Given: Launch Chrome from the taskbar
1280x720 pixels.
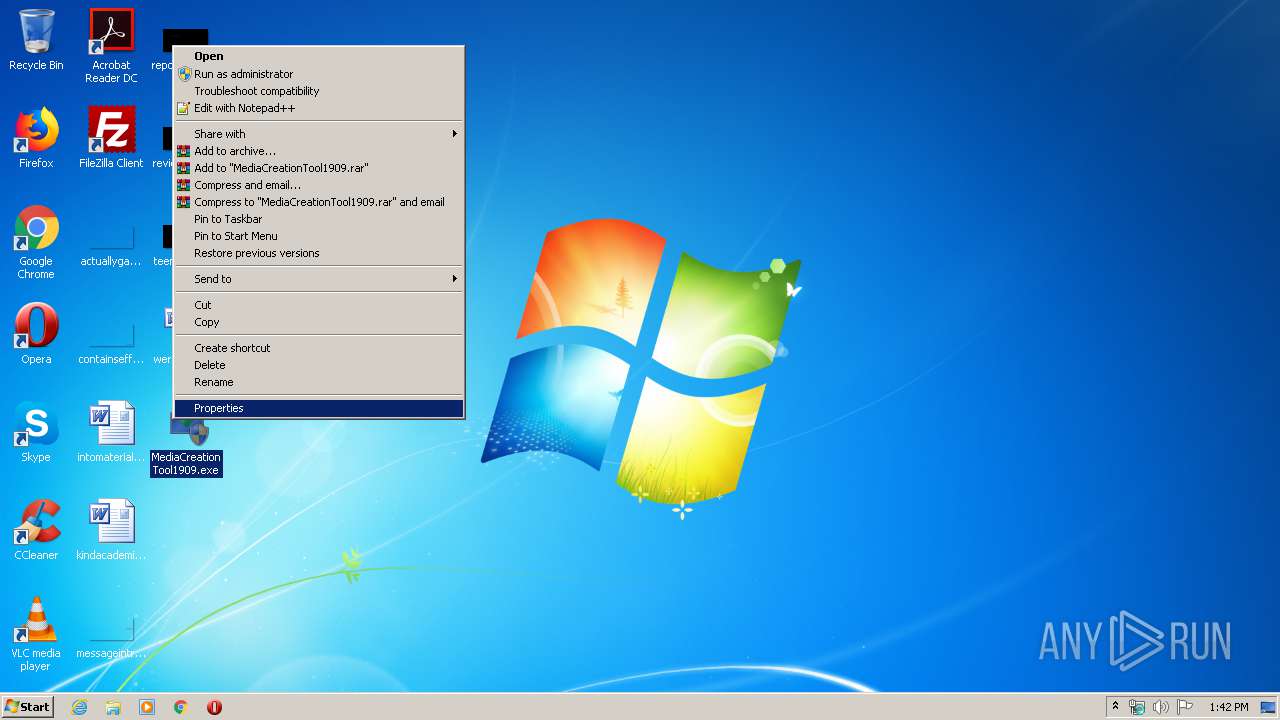Looking at the screenshot, I should (x=181, y=707).
